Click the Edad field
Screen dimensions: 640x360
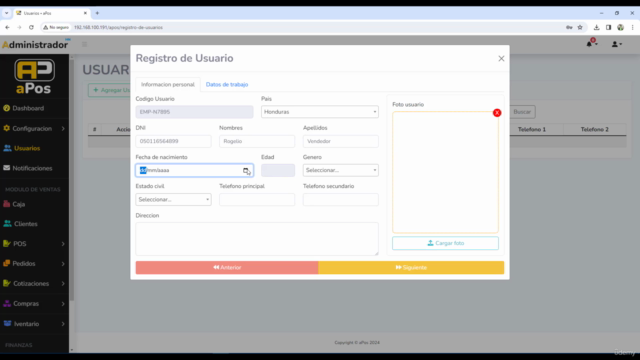[278, 170]
